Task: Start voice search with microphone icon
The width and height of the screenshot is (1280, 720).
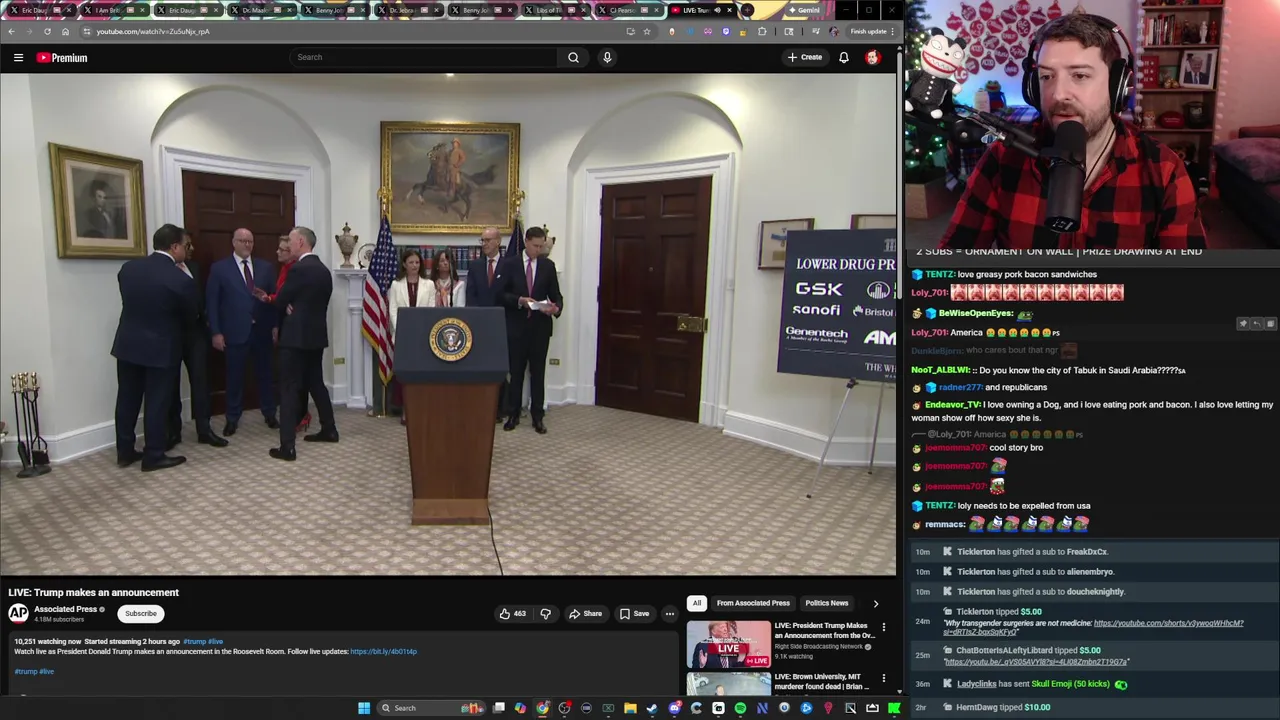Action: coord(606,57)
